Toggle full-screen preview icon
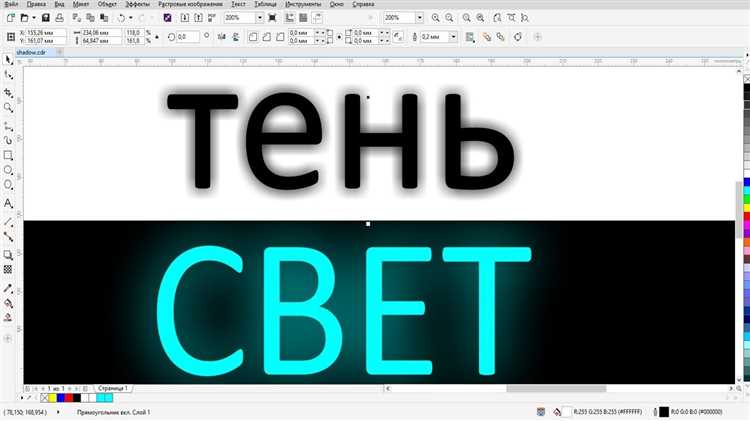Viewport: 750px width, 421px height. pos(272,18)
